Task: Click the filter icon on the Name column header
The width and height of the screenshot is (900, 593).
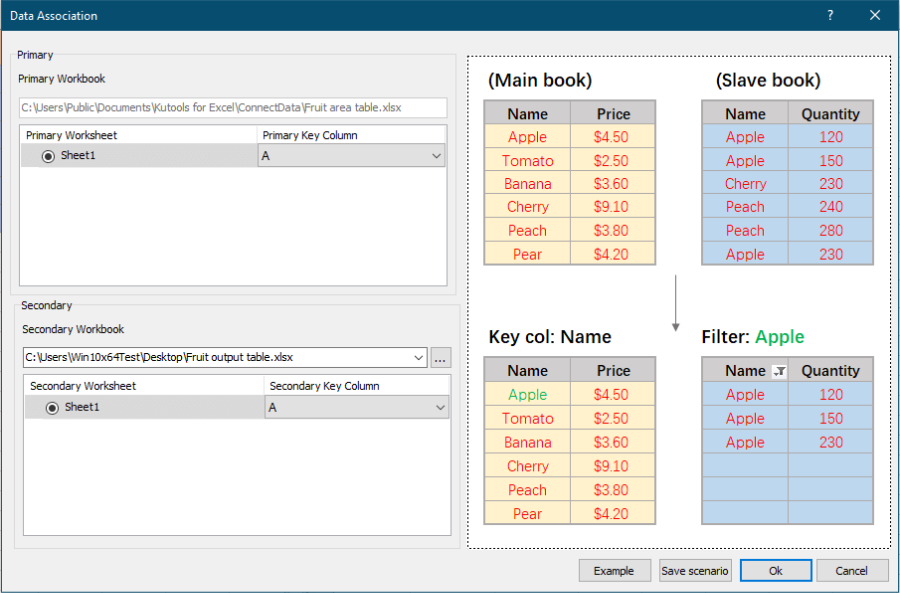Action: click(x=780, y=370)
